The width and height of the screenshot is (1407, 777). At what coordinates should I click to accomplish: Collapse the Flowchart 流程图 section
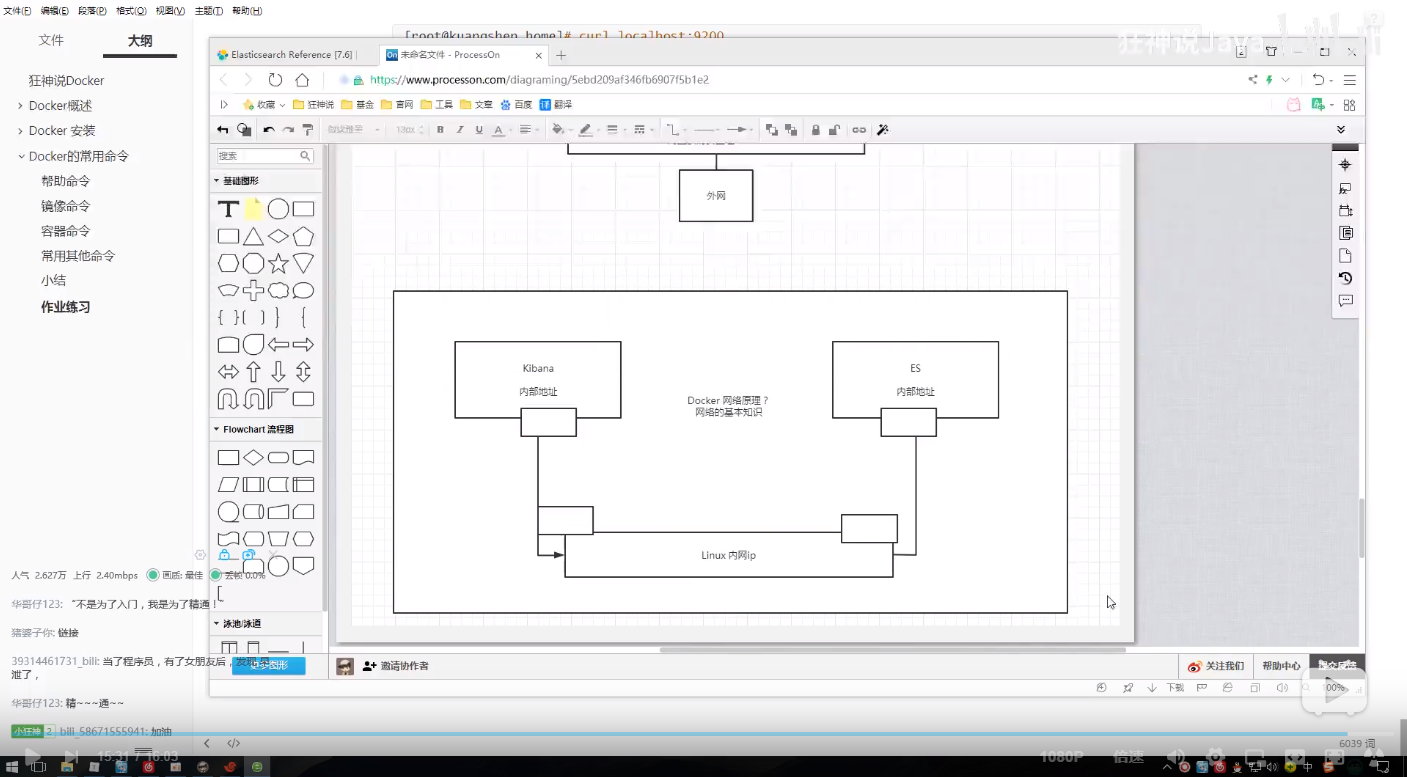(x=254, y=429)
